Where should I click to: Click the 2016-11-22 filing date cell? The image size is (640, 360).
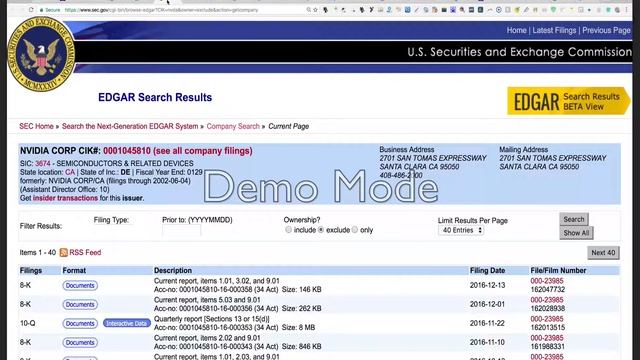click(487, 323)
